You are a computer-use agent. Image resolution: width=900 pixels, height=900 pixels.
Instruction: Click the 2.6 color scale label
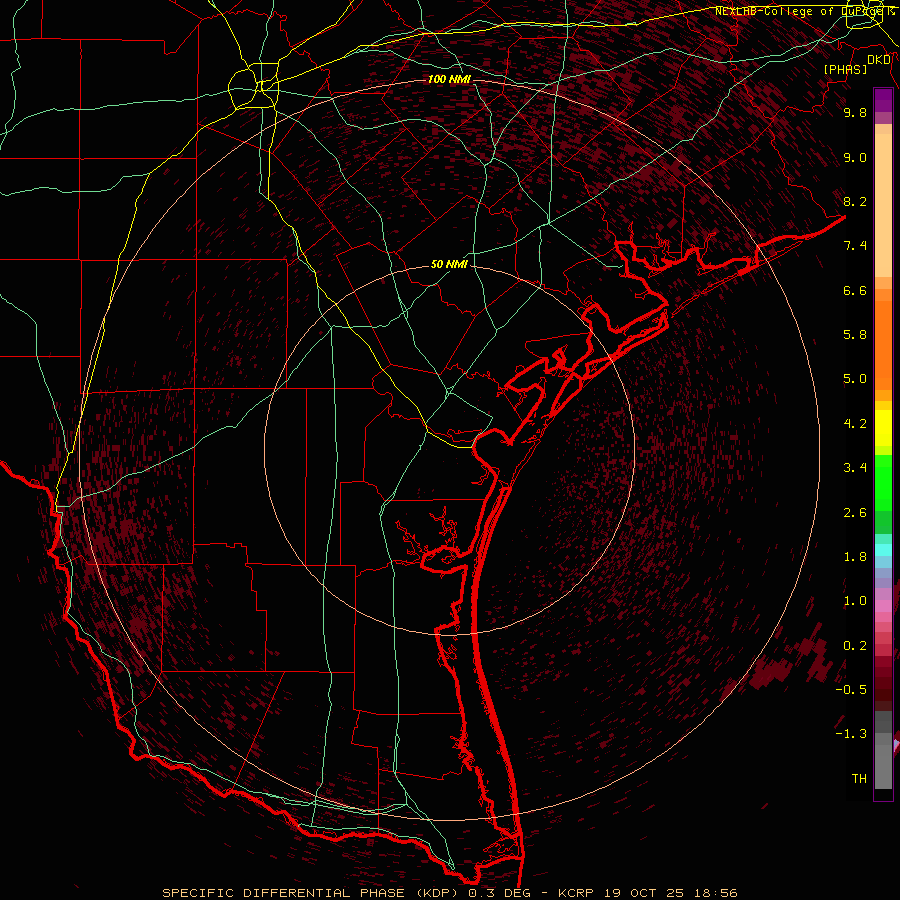click(855, 513)
